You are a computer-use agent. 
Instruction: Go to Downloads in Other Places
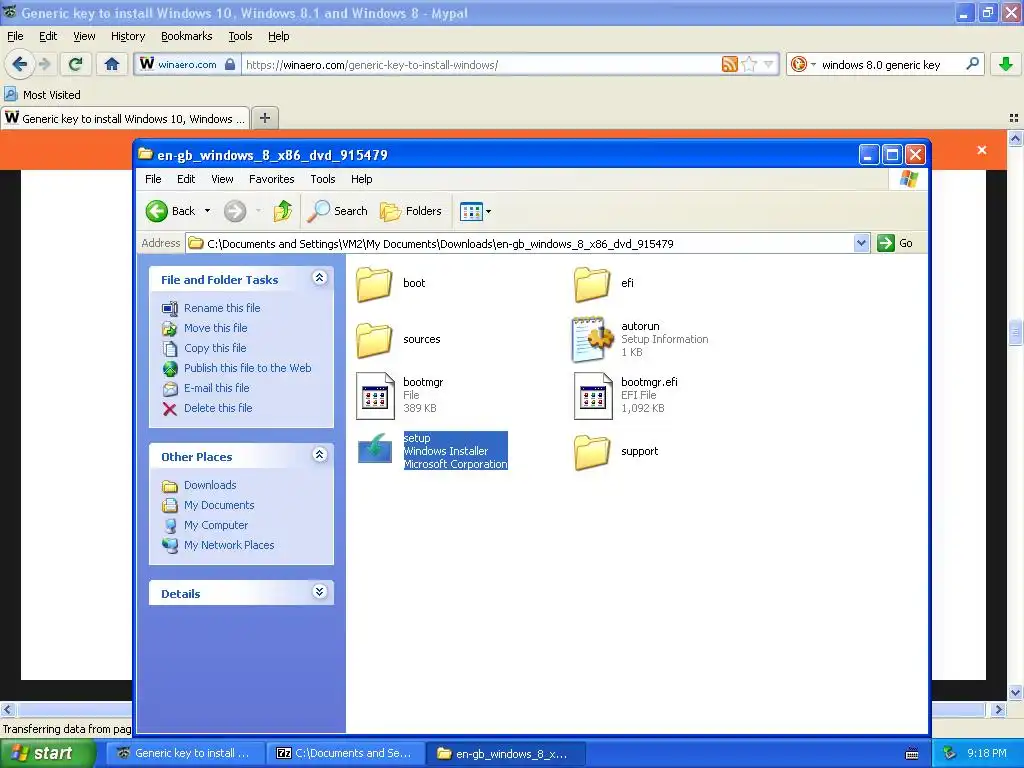pos(210,485)
